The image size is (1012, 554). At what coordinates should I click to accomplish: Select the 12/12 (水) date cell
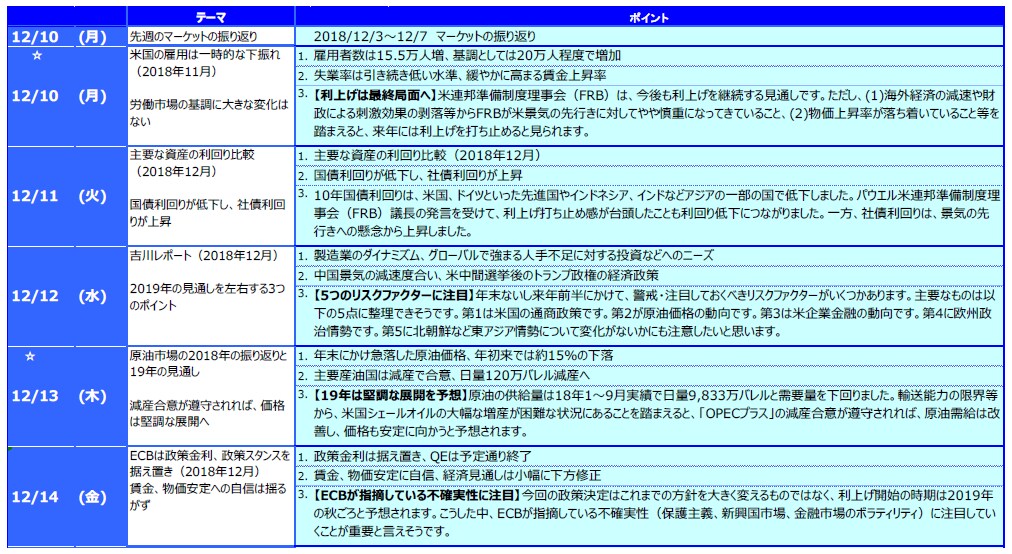(64, 296)
